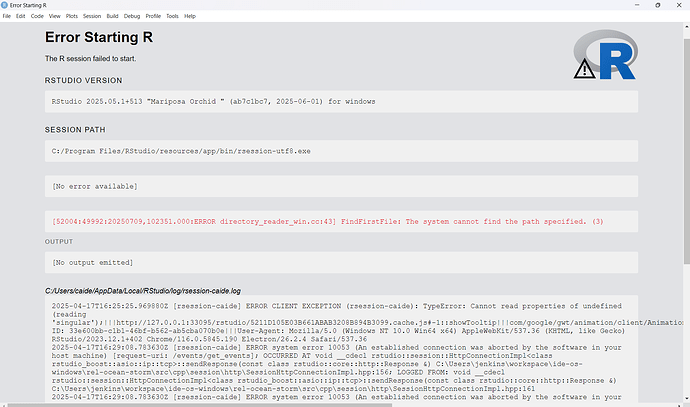Open the Plots menu
690x407 pixels.
pyautogui.click(x=72, y=16)
